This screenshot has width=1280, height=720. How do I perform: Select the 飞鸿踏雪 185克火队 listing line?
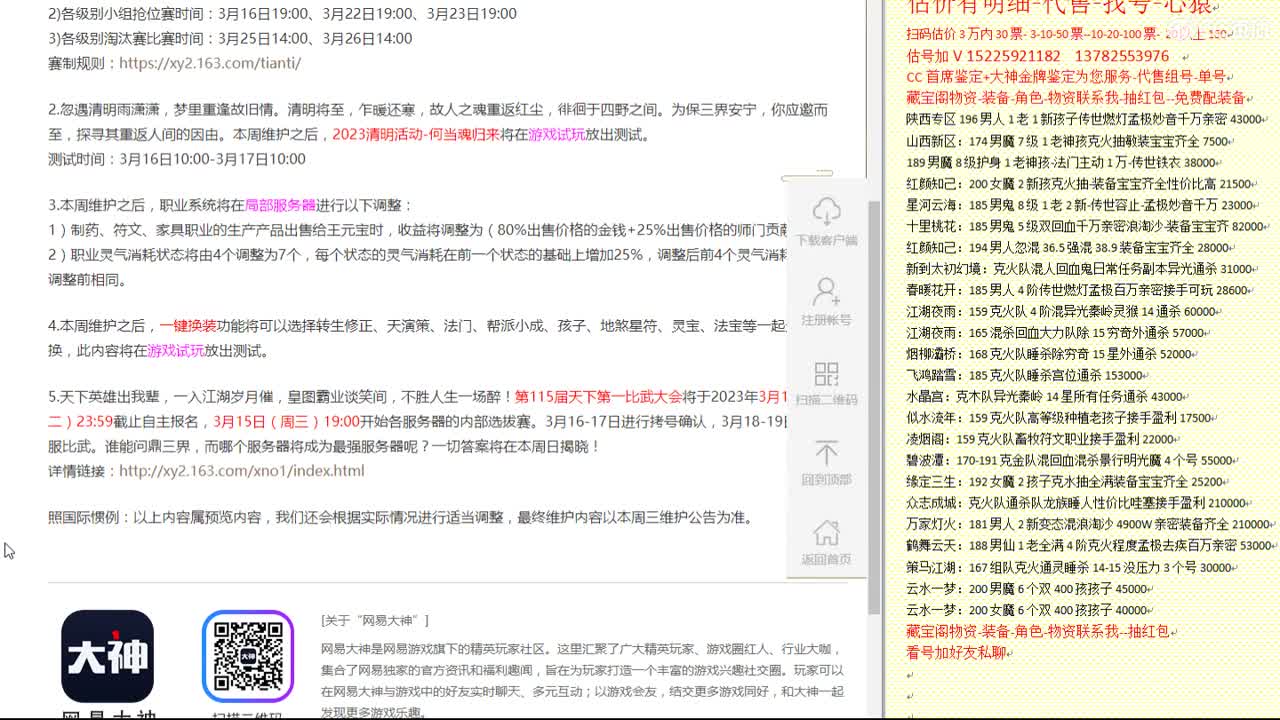tap(1029, 375)
